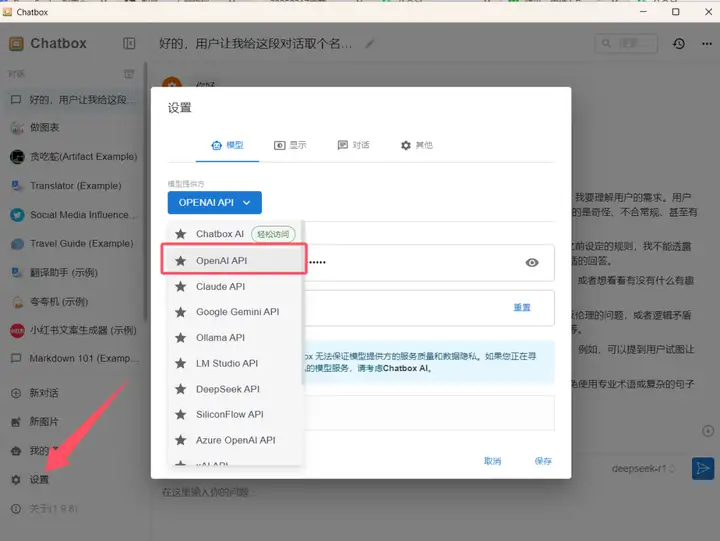Screen dimensions: 720x541
Task: Open 设置 from the sidebar
Action: point(73,479)
